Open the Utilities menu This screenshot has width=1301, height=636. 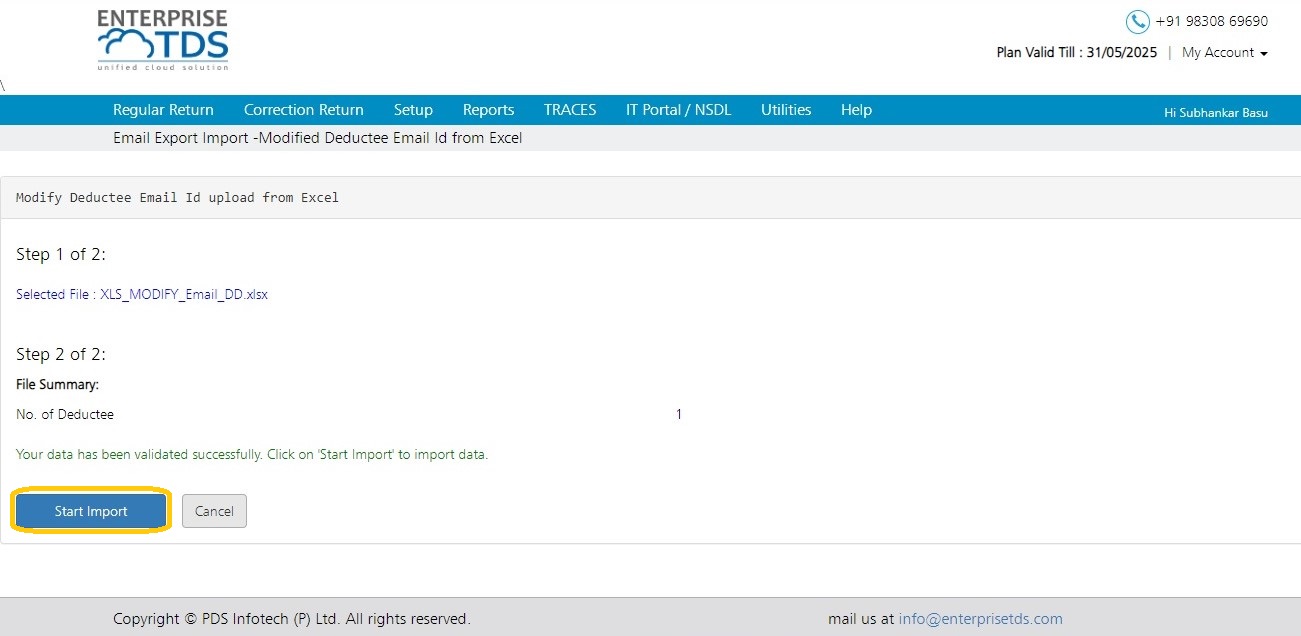coord(786,110)
